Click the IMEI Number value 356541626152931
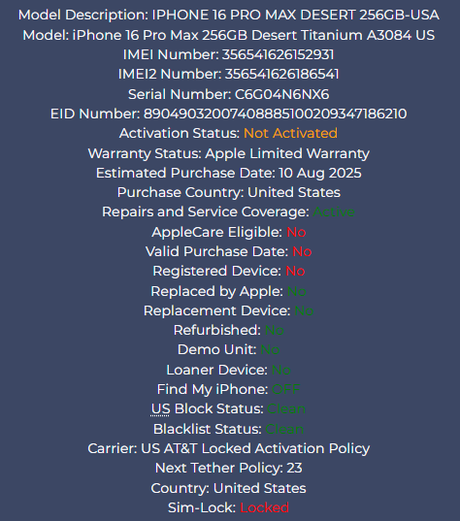The image size is (460, 521). pyautogui.click(x=278, y=55)
